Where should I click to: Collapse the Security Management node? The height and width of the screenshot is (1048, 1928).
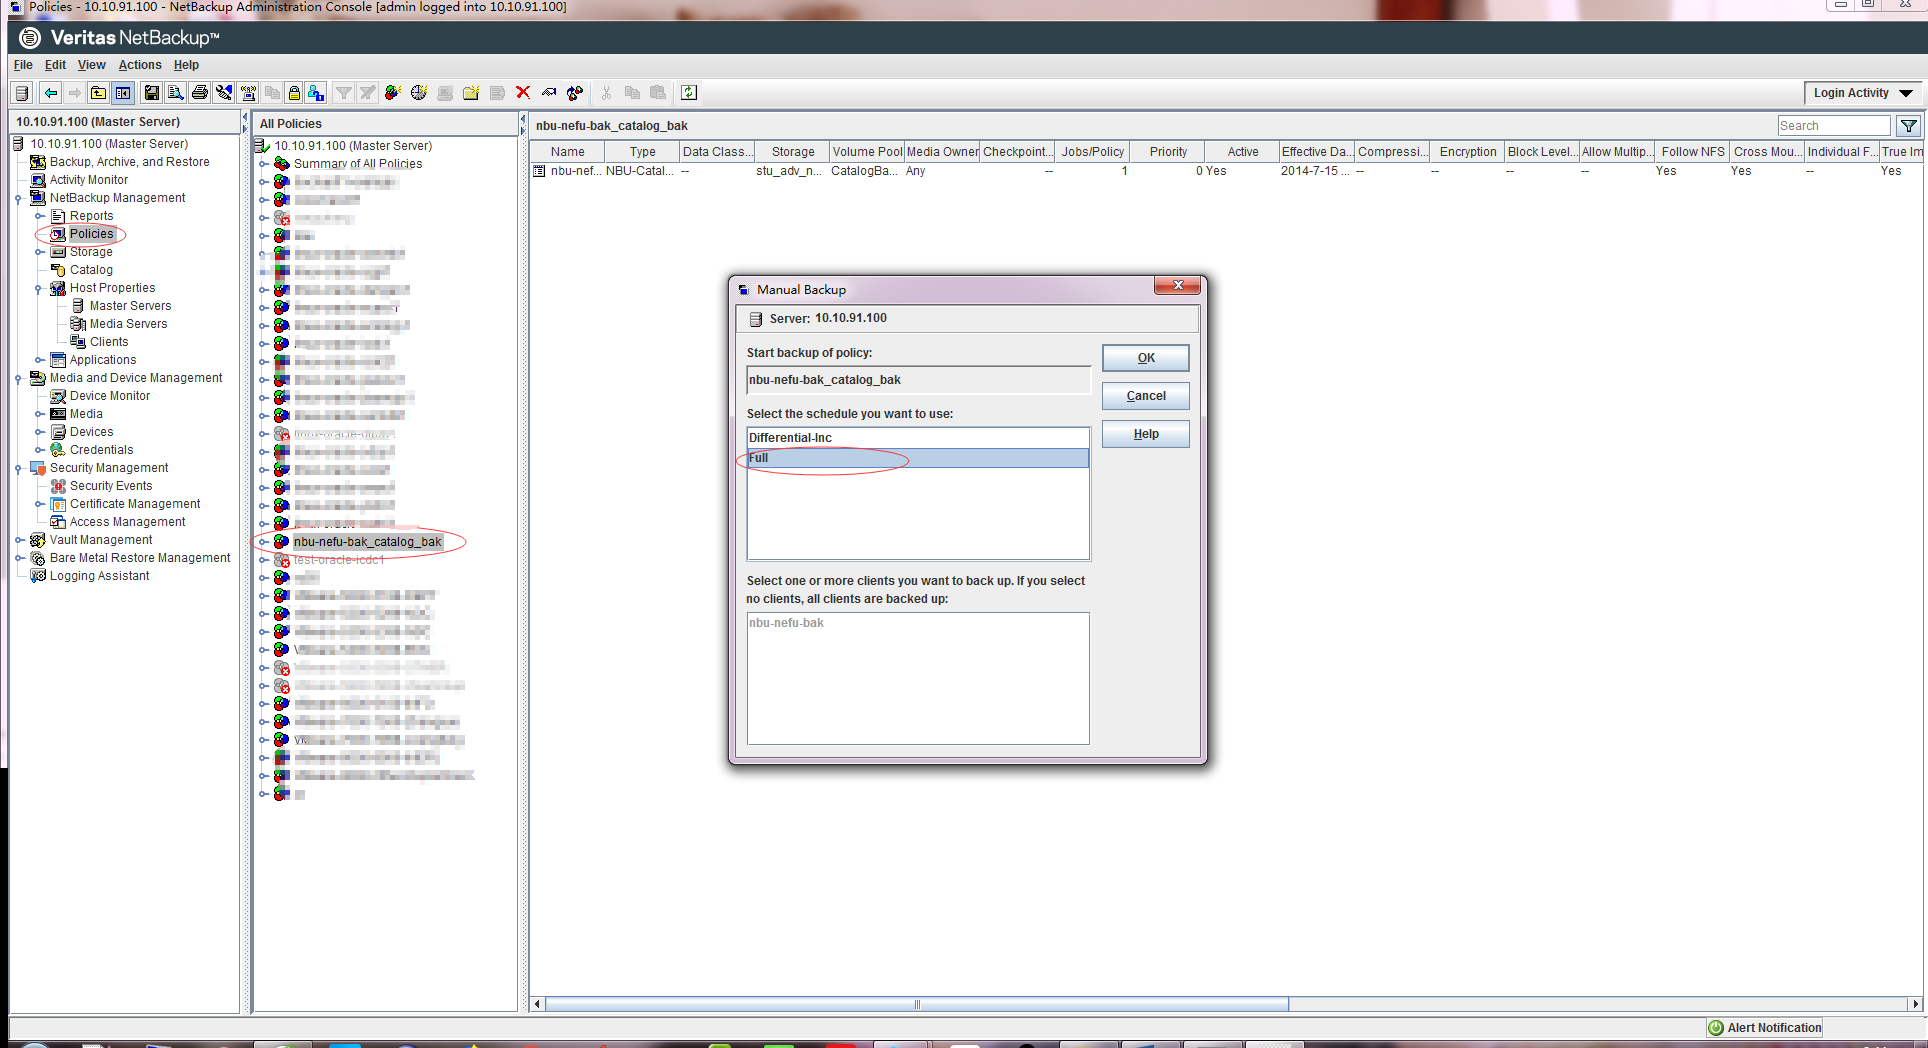click(x=19, y=468)
